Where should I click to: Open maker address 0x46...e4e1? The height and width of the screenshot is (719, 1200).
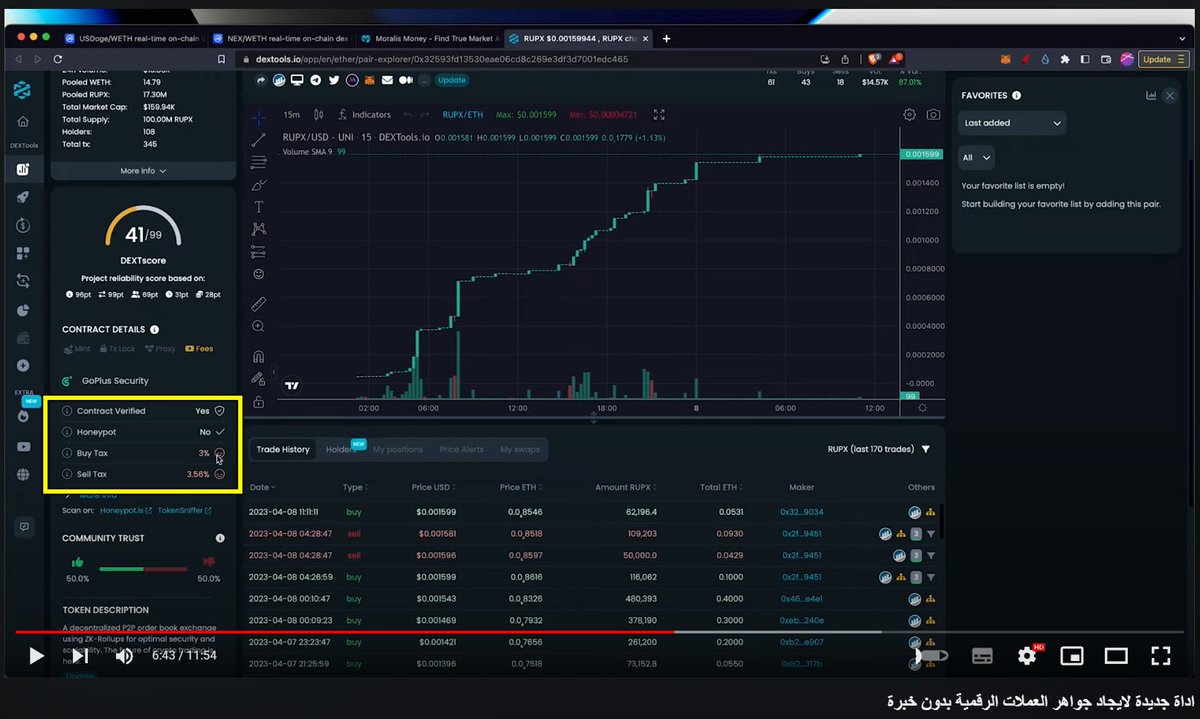tap(801, 599)
